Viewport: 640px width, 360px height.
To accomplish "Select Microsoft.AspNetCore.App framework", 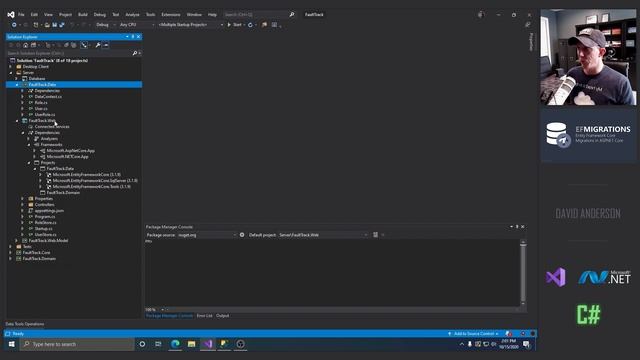I will pyautogui.click(x=70, y=151).
